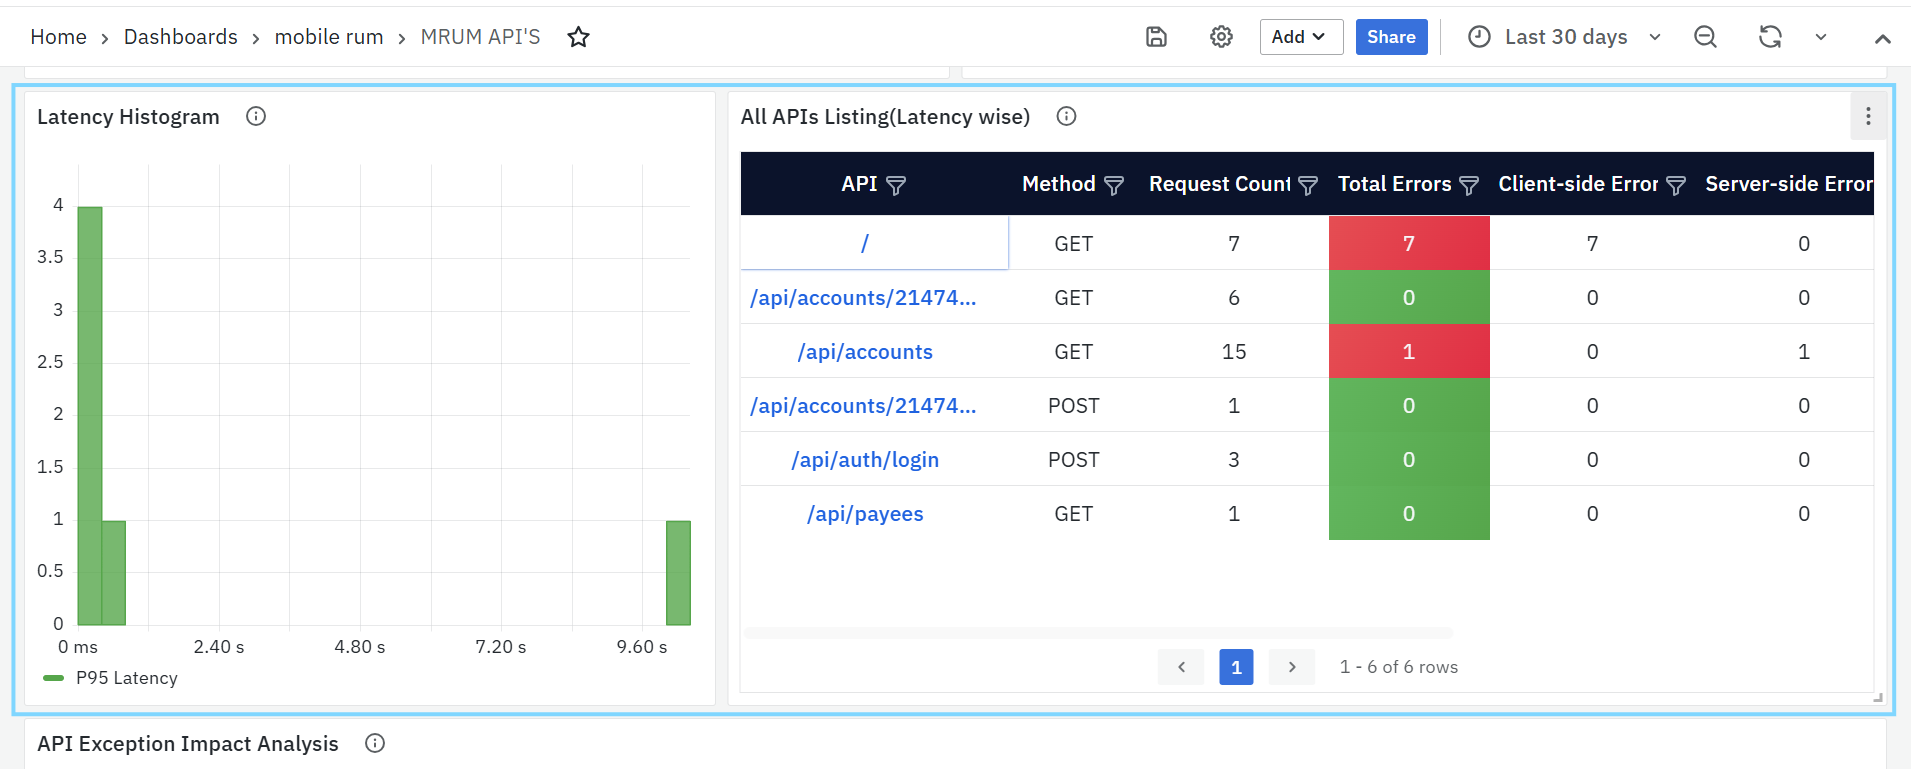Filter the Total Errors column
The width and height of the screenshot is (1911, 769).
[1469, 185]
